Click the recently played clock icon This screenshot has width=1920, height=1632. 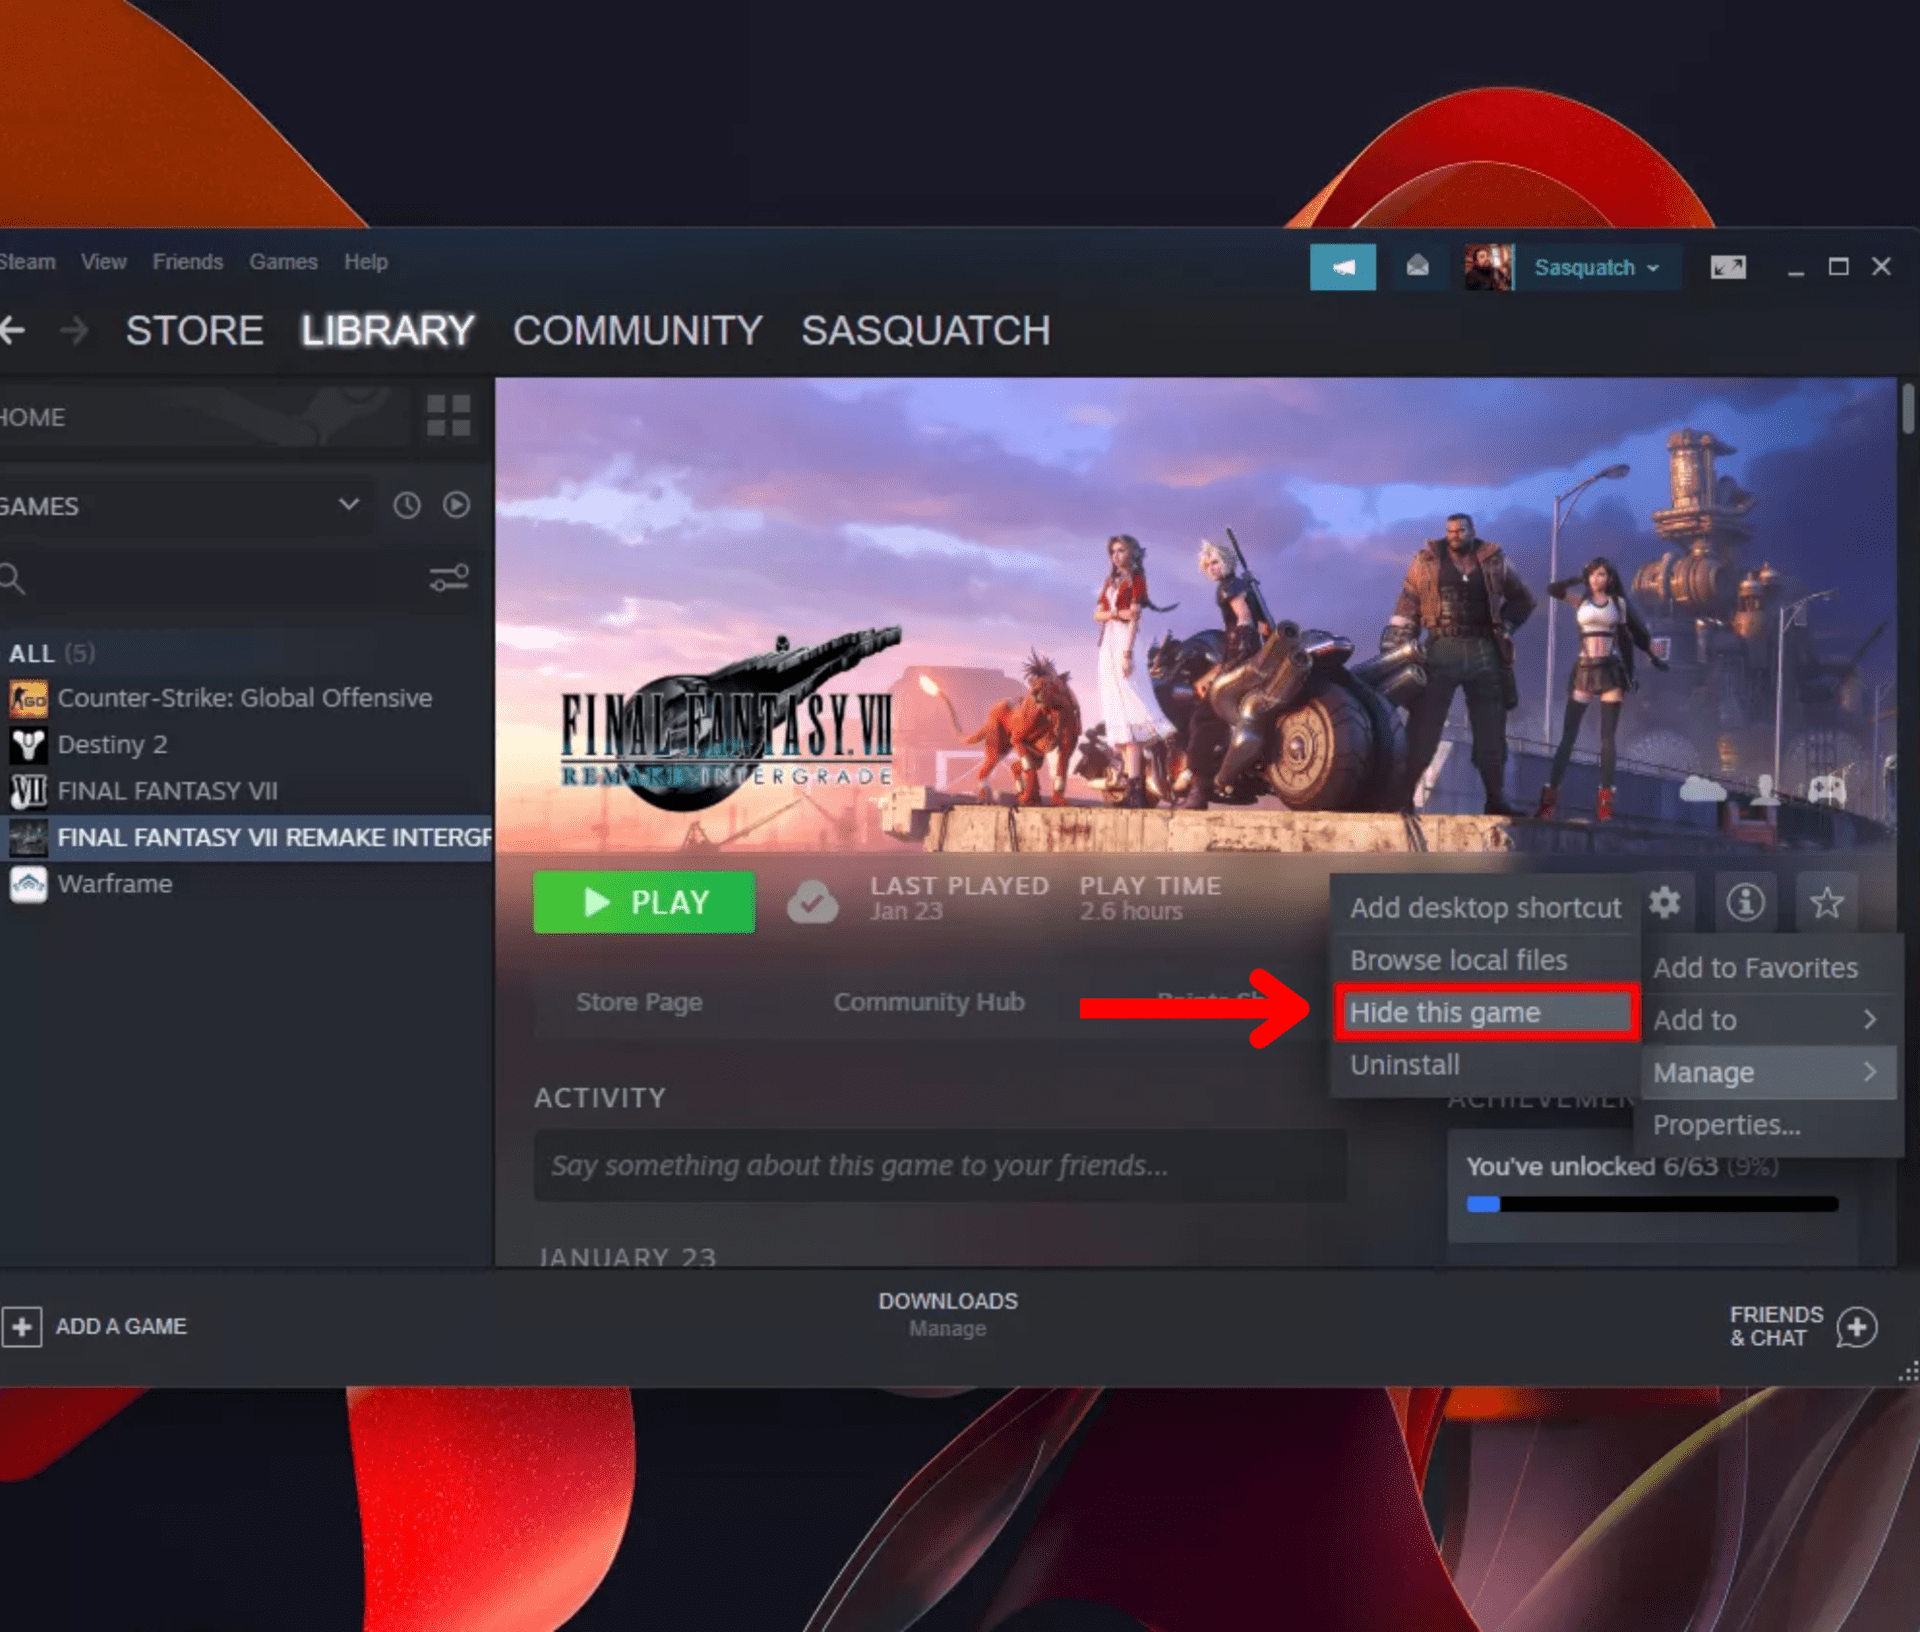[406, 506]
